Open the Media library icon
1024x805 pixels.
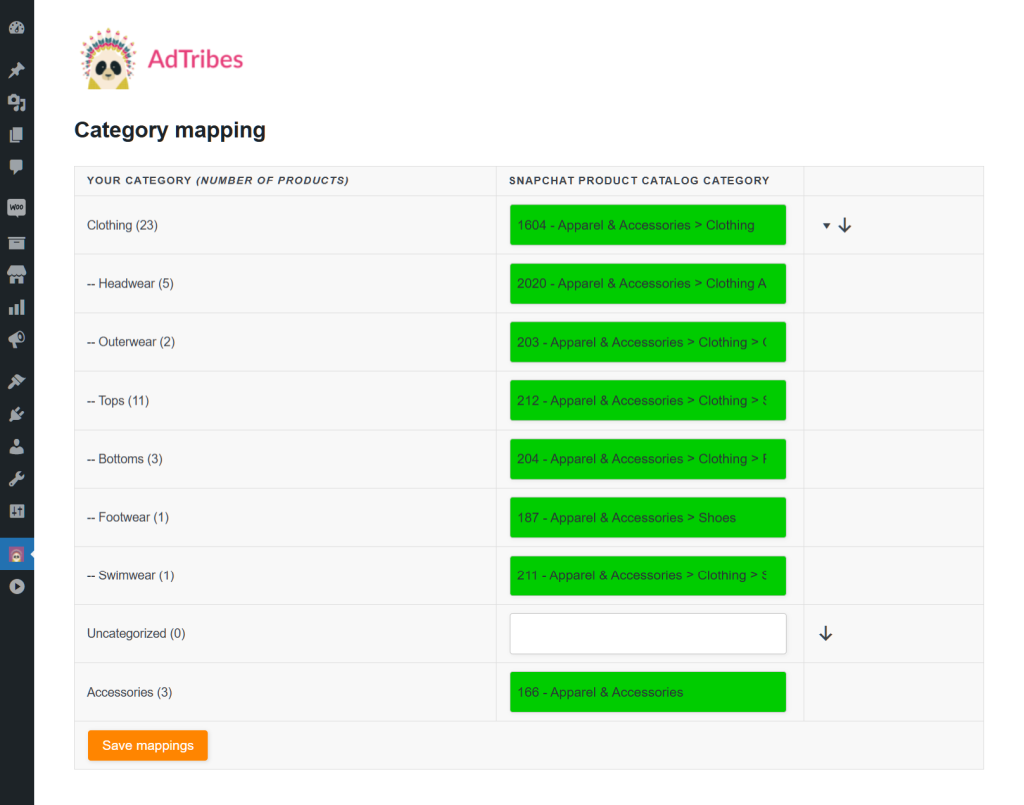(16, 102)
